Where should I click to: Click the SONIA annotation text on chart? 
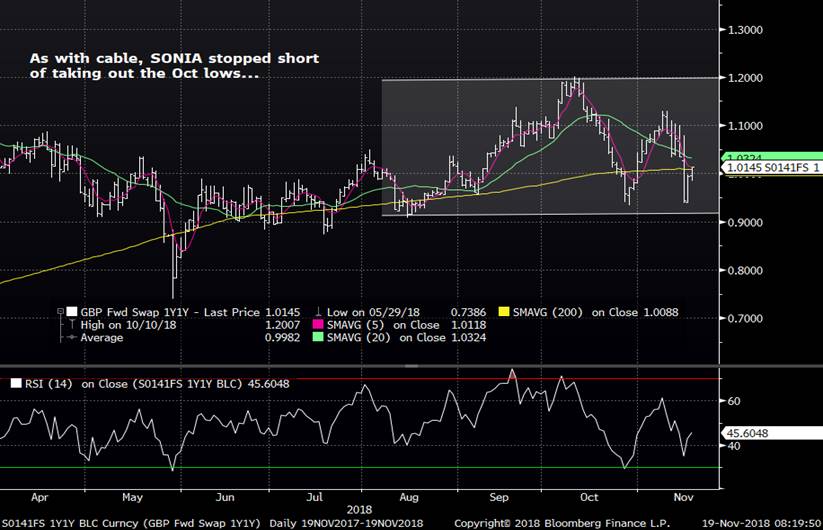(173, 66)
